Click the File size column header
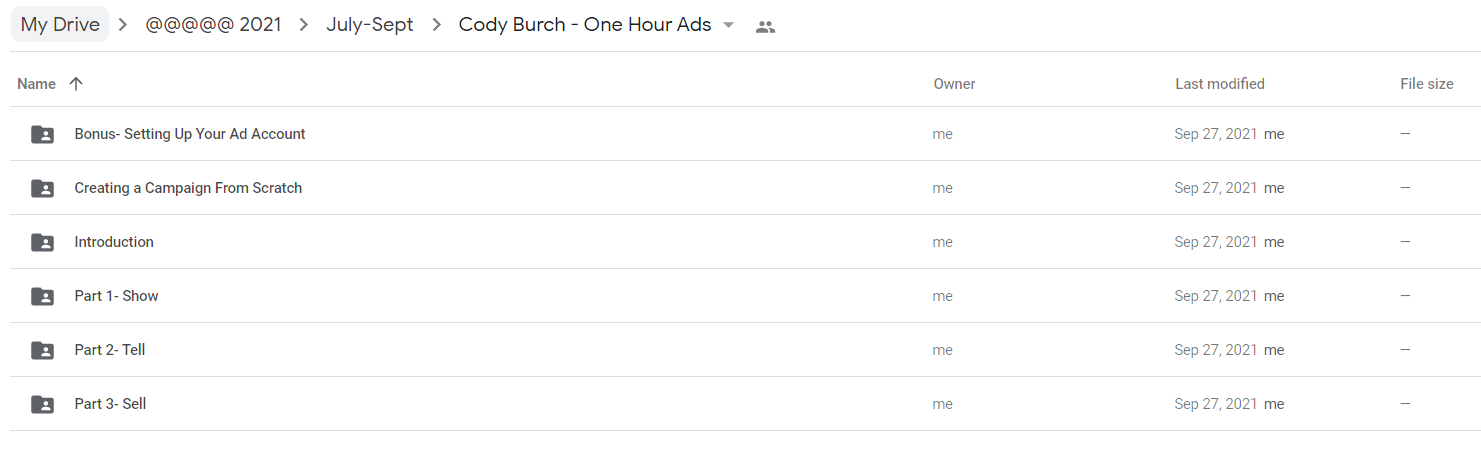 tap(1427, 84)
